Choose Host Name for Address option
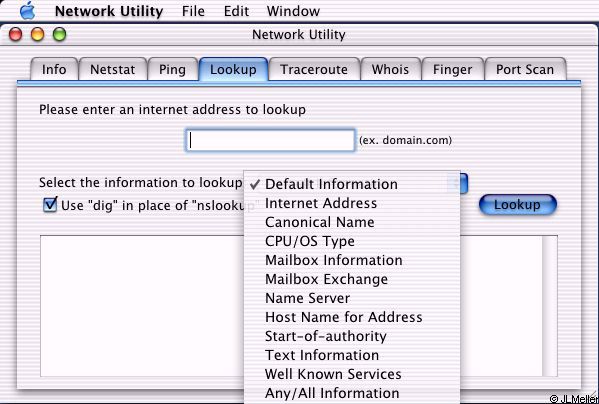Viewport: 599px width, 404px height. coord(351,317)
